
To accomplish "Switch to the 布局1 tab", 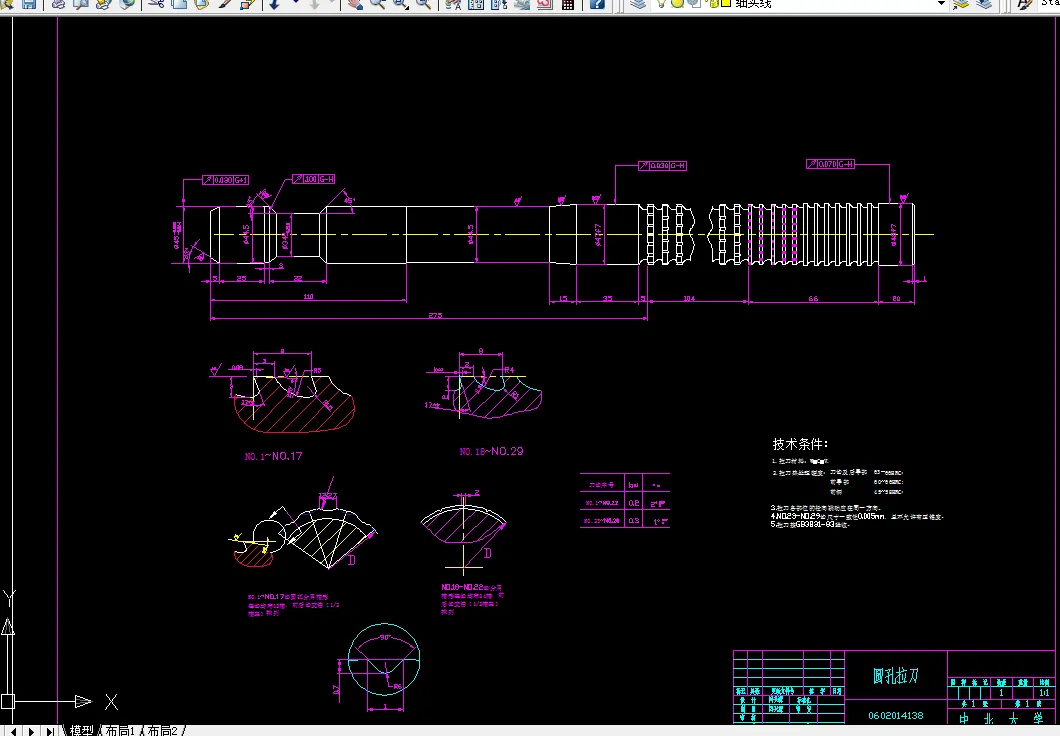I will (x=120, y=731).
